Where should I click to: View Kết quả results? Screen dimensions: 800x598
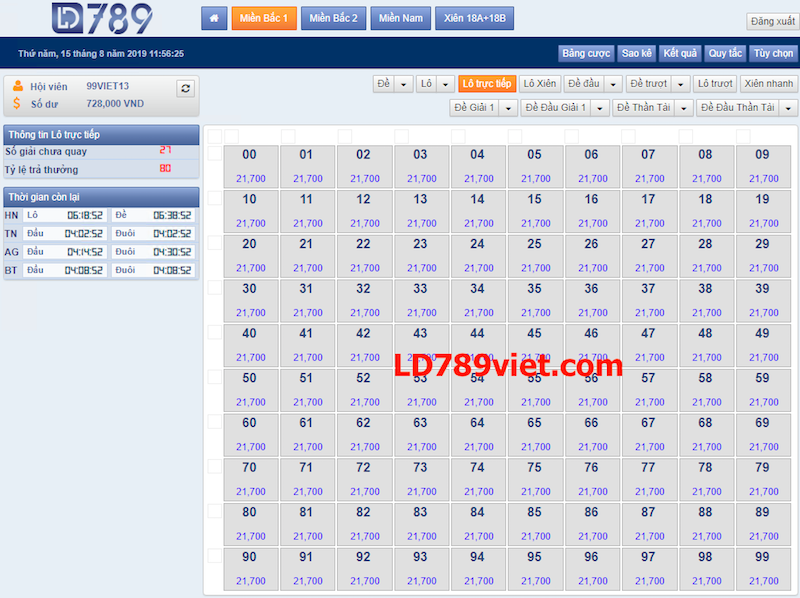tap(680, 53)
